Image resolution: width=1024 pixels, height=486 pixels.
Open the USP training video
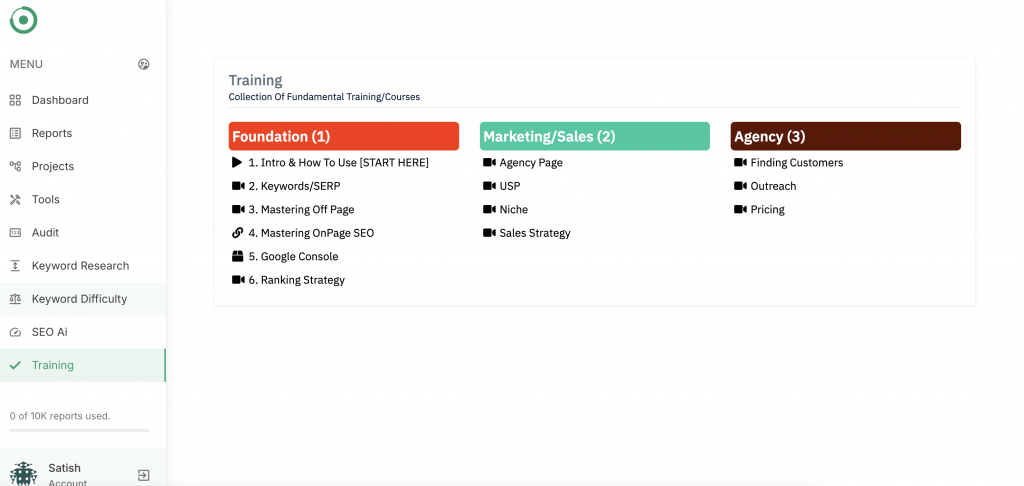[x=510, y=186]
